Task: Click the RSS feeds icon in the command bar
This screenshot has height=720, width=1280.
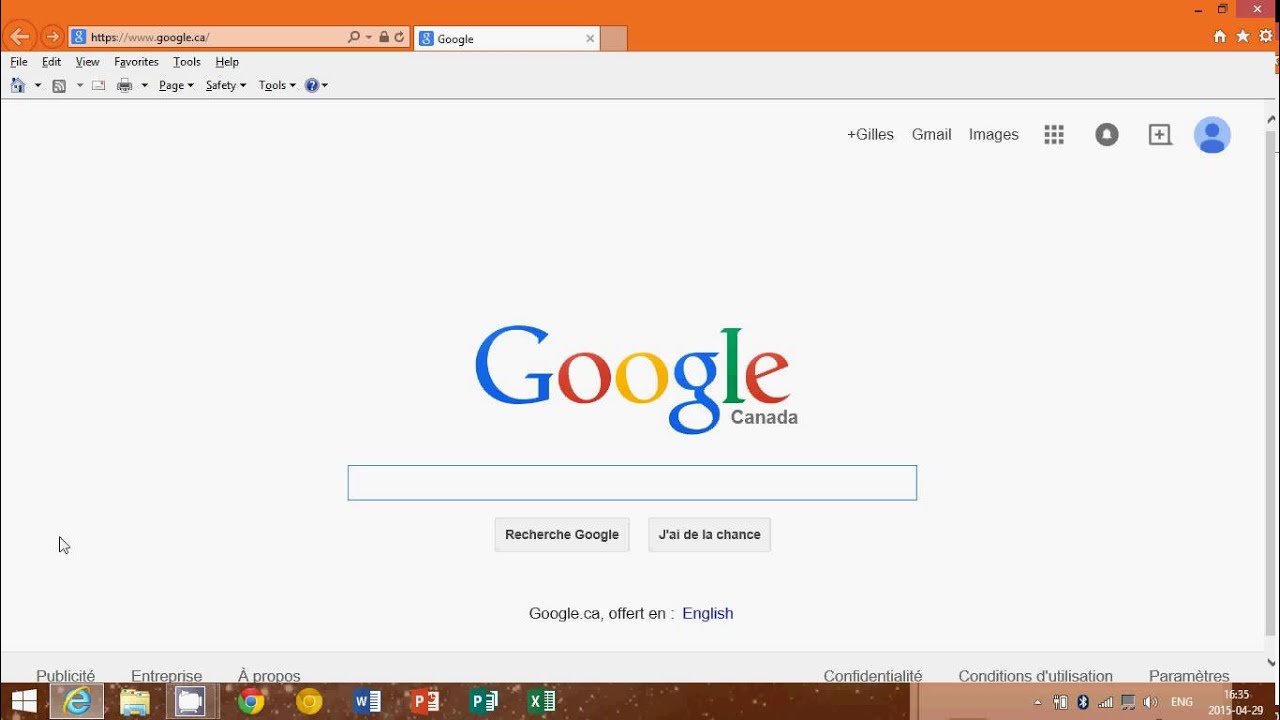Action: 59,85
